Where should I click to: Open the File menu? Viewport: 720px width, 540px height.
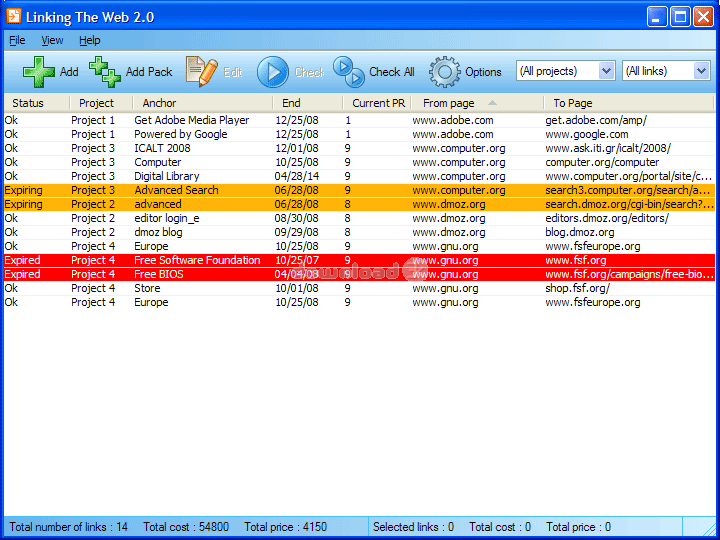coord(17,40)
